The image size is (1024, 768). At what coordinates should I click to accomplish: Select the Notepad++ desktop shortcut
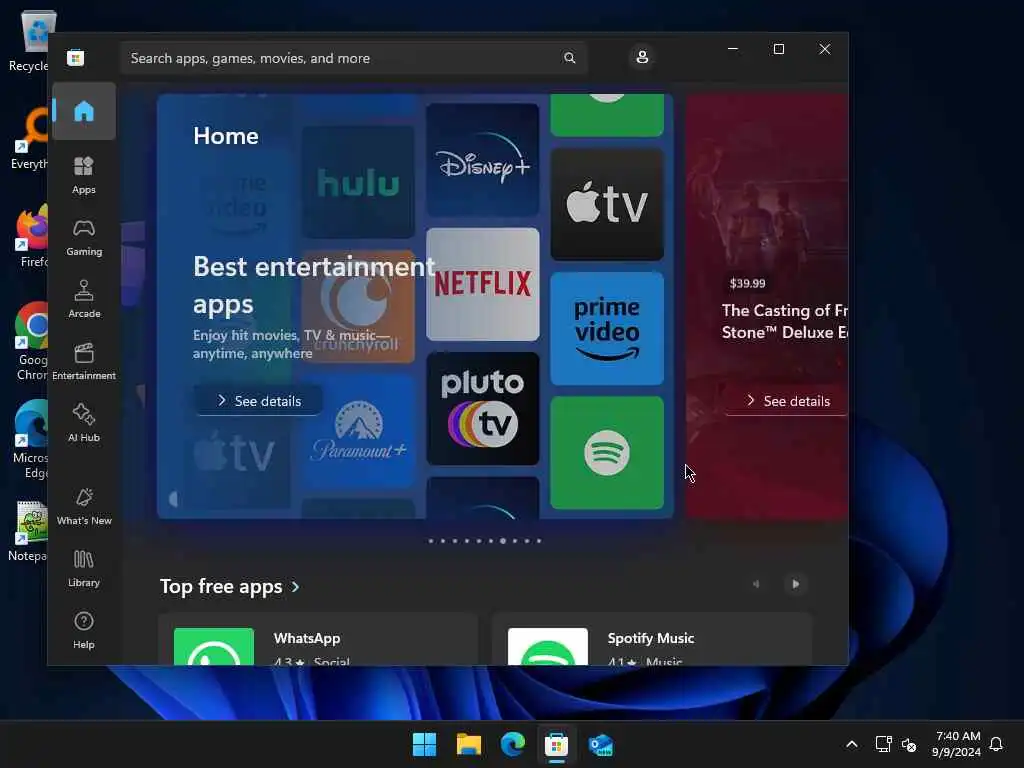click(27, 530)
